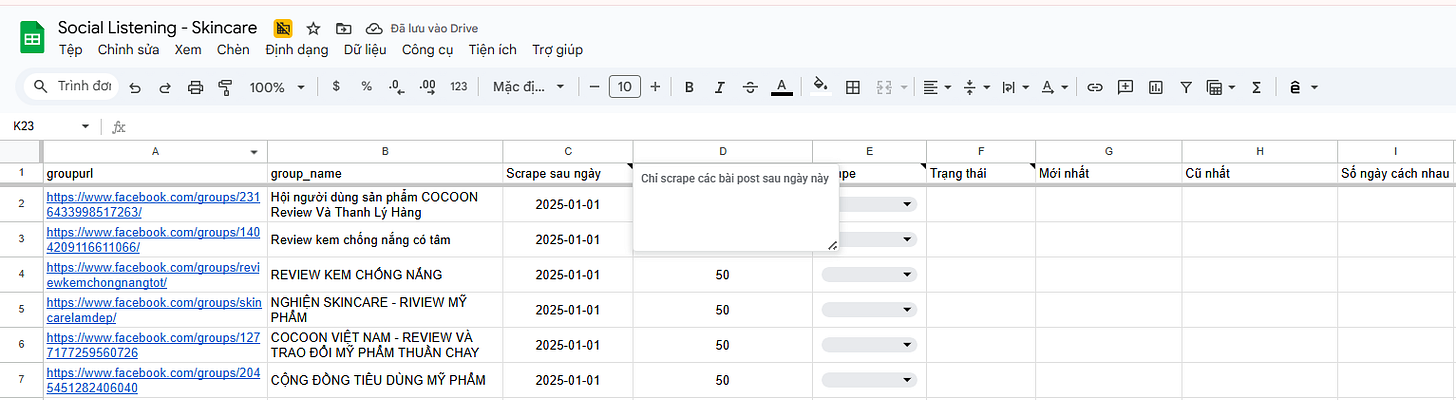Screen dimensions: 1456x400
Task: Click the font size field showing 10
Action: 625,87
